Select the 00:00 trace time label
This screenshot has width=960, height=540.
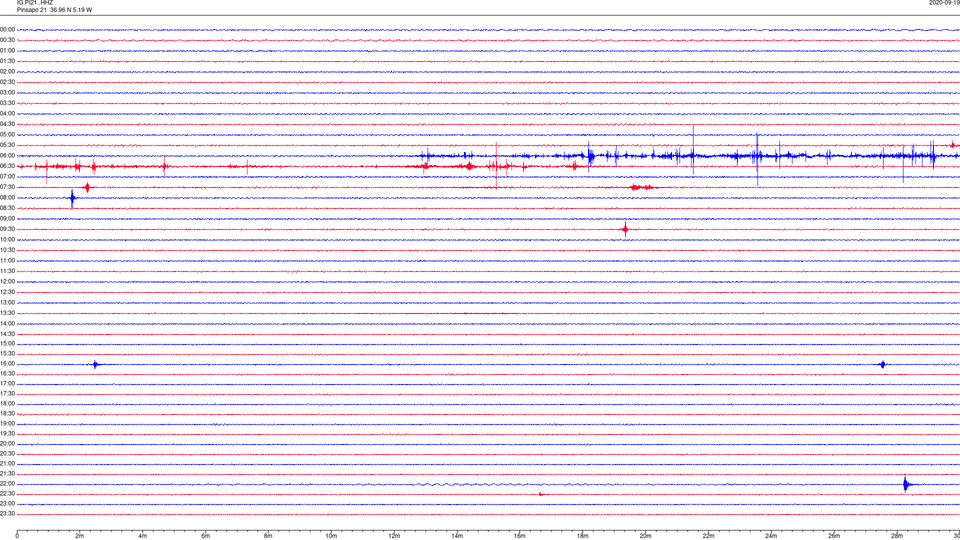[x=7, y=29]
